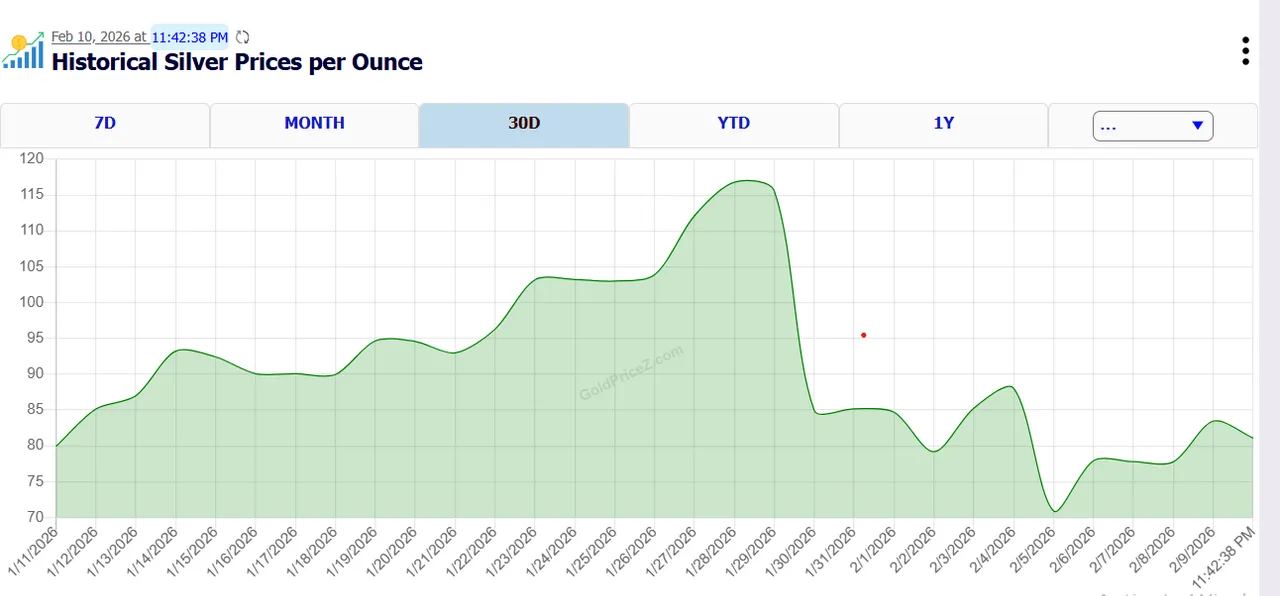This screenshot has width=1280, height=596.
Task: Click the 11:42:38 PM x-axis label
Action: 1224,557
